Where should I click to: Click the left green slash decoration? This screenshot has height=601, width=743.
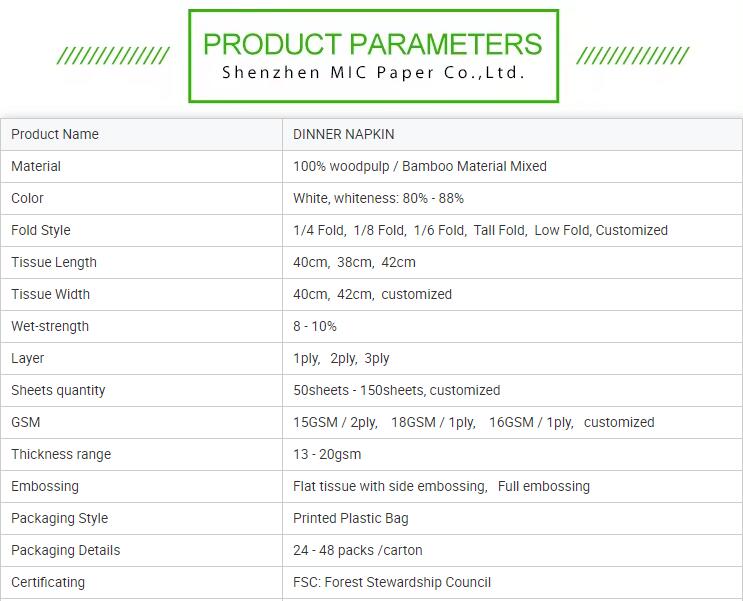click(113, 55)
